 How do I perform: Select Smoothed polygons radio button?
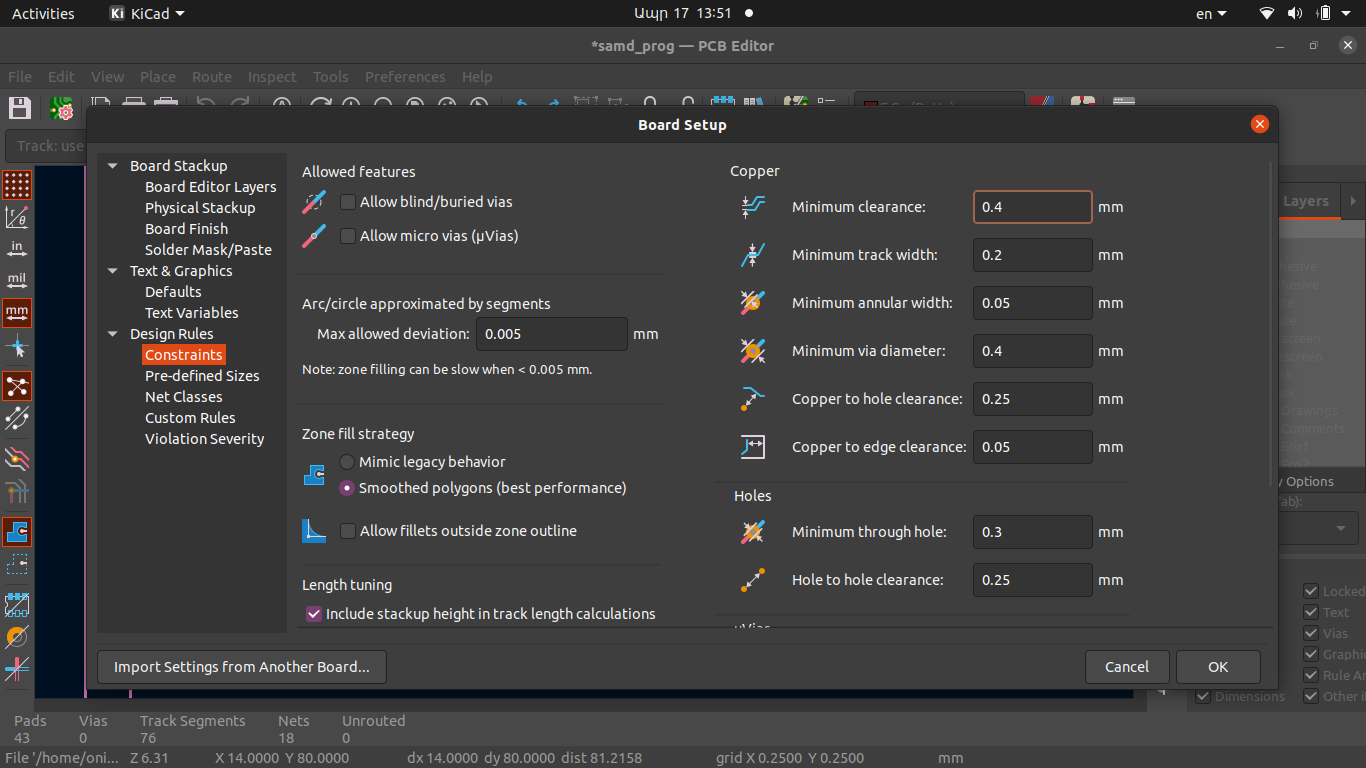pyautogui.click(x=347, y=488)
